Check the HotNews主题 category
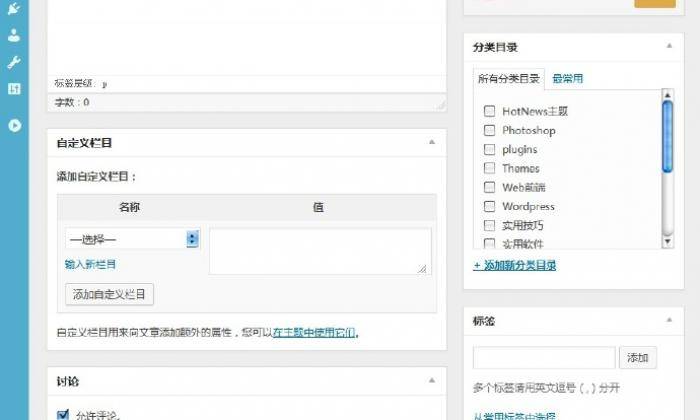This screenshot has width=700, height=420. click(x=490, y=111)
